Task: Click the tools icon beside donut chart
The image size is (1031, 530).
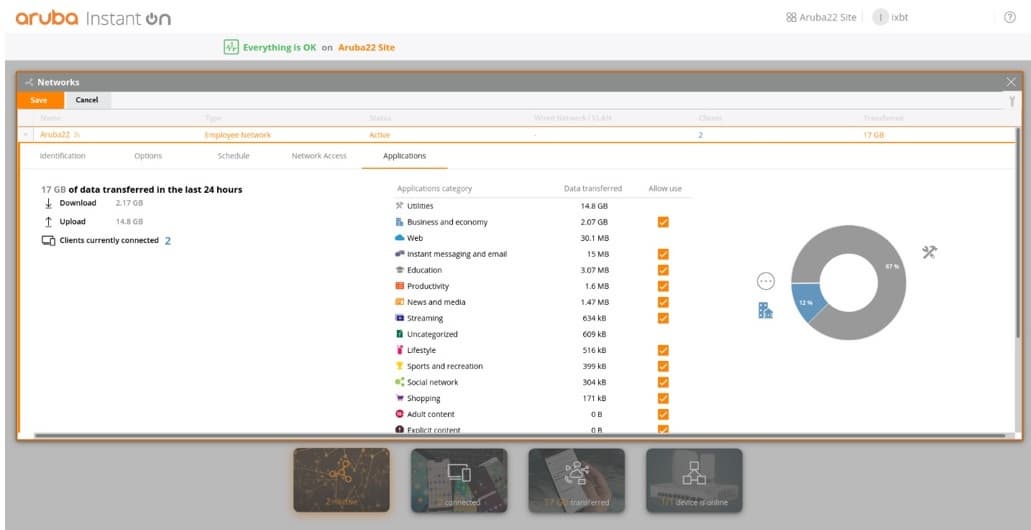Action: pyautogui.click(x=929, y=253)
